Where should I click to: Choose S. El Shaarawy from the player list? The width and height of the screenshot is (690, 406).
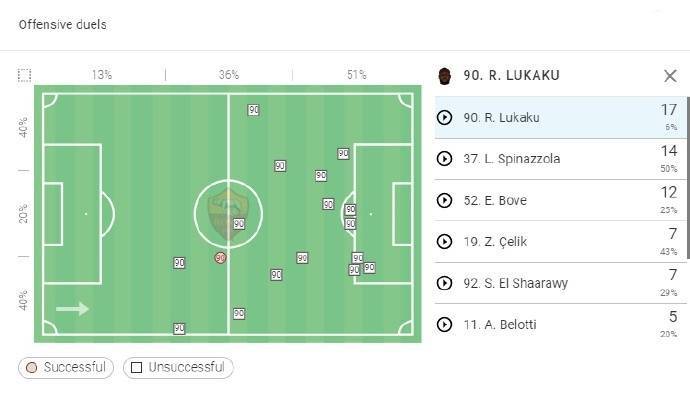(x=516, y=284)
